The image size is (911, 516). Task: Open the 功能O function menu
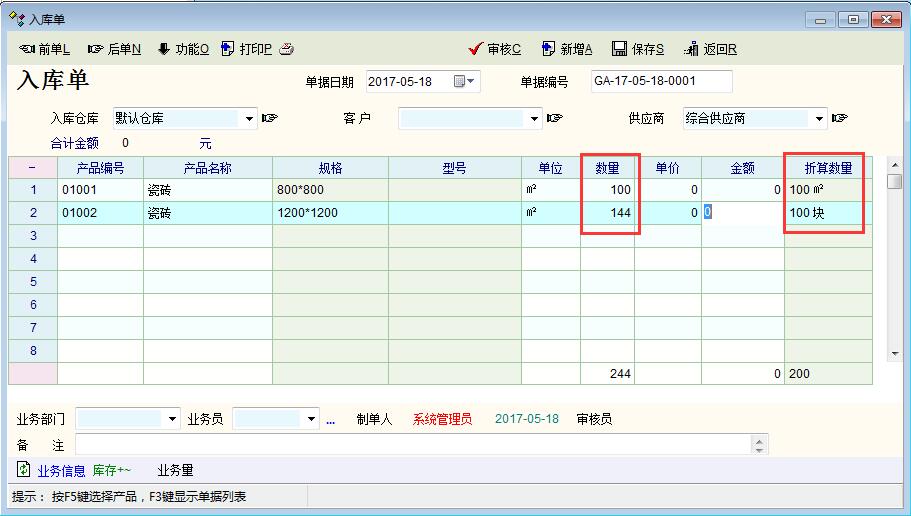click(x=183, y=49)
